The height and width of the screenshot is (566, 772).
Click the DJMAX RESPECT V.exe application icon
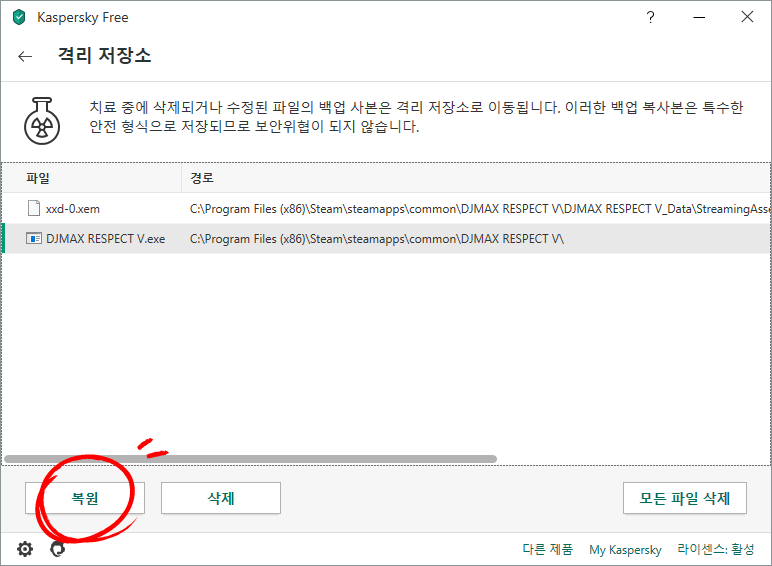[x=33, y=239]
